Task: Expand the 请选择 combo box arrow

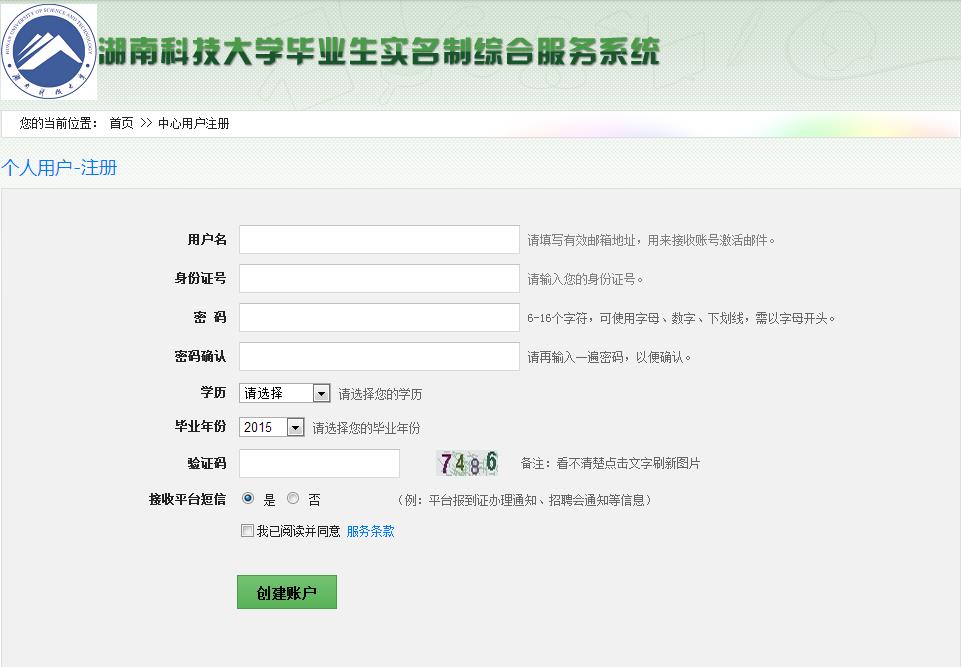Action: (x=320, y=392)
